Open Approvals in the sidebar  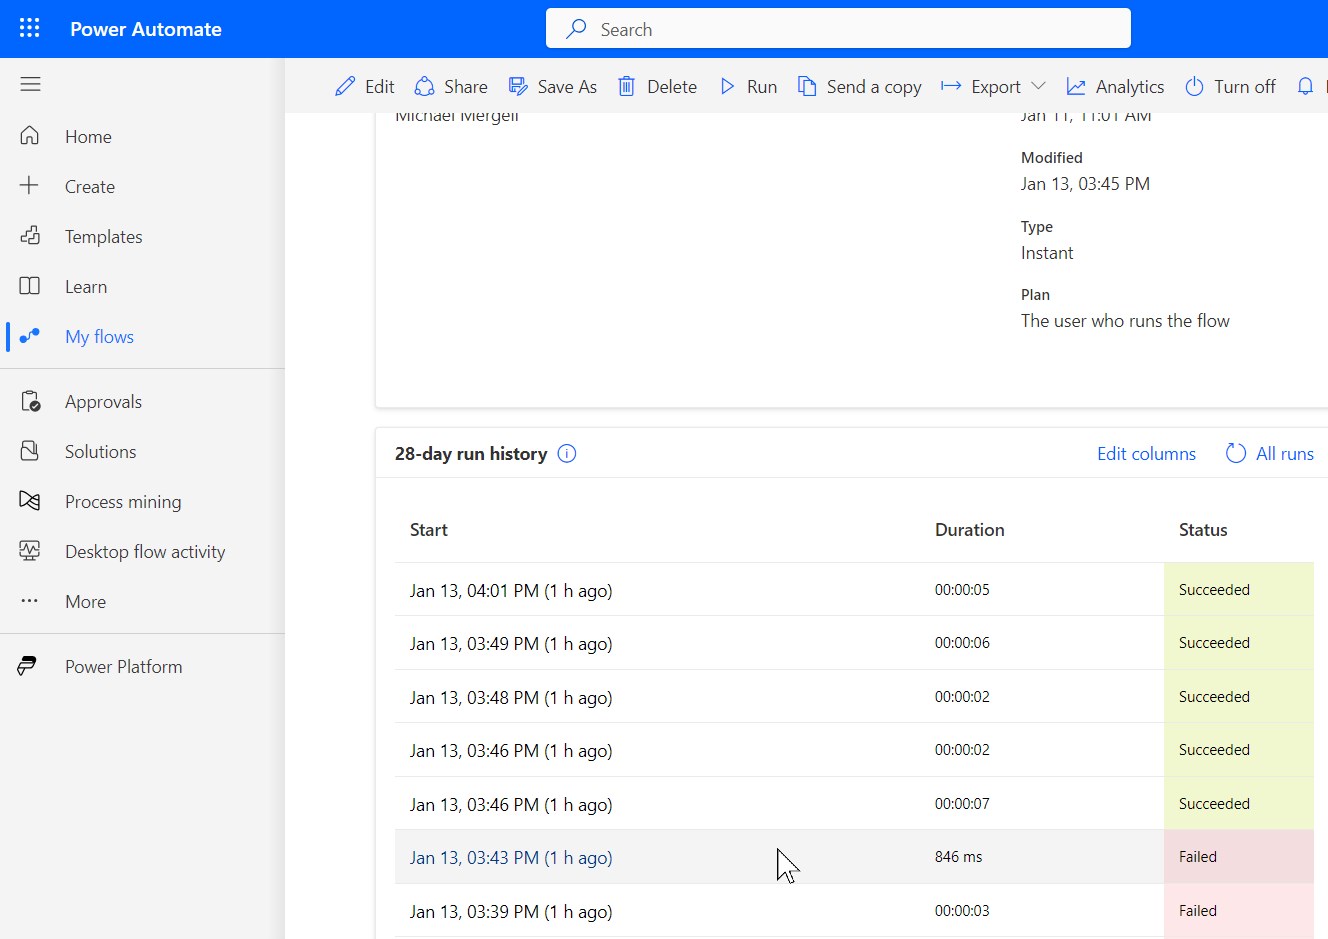103,401
